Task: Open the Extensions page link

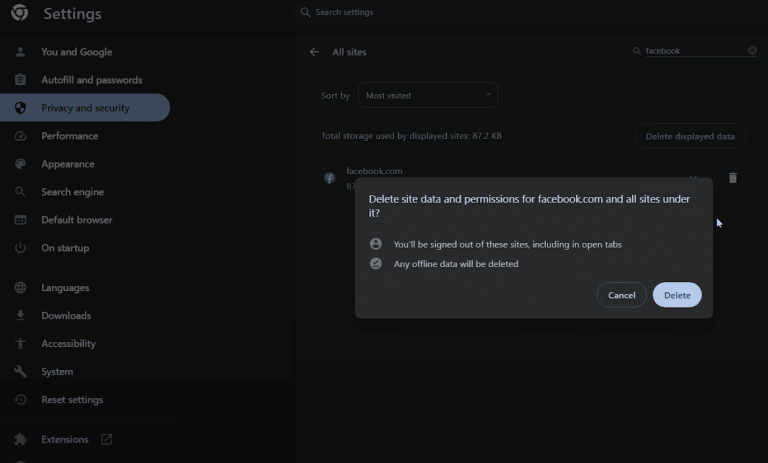Action: click(x=65, y=439)
